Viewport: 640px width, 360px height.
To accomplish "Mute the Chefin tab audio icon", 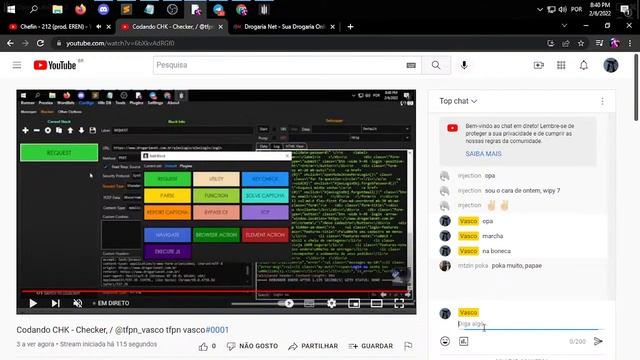I will click(98, 27).
